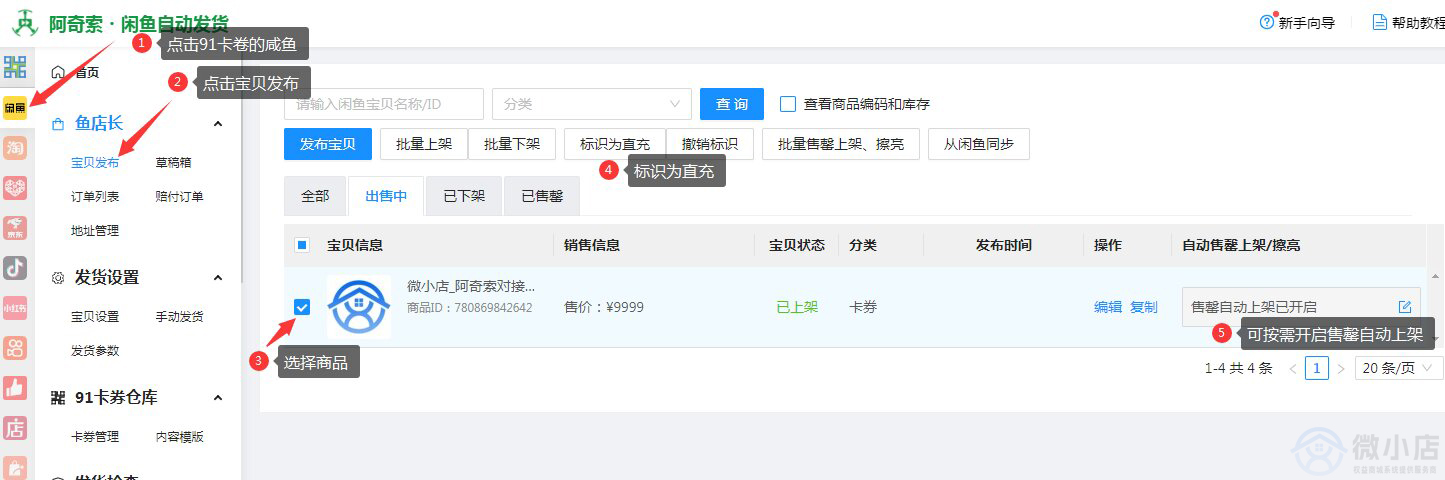Click the 商品ID：780869842642 text

(470, 308)
